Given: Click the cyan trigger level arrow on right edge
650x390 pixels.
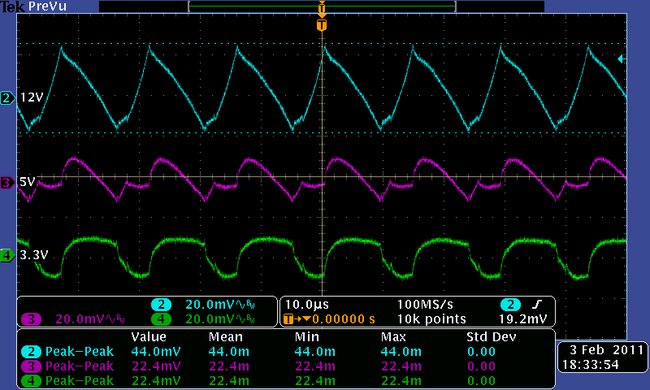Looking at the screenshot, I should pos(621,59).
